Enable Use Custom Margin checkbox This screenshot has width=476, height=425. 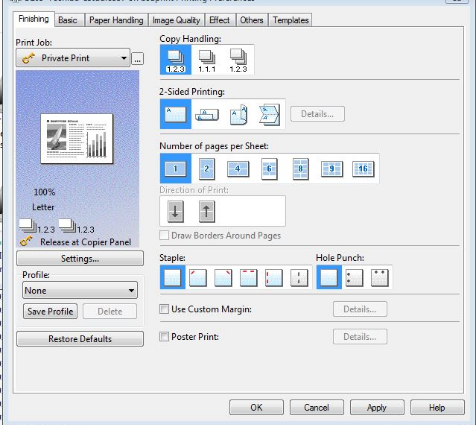(164, 309)
